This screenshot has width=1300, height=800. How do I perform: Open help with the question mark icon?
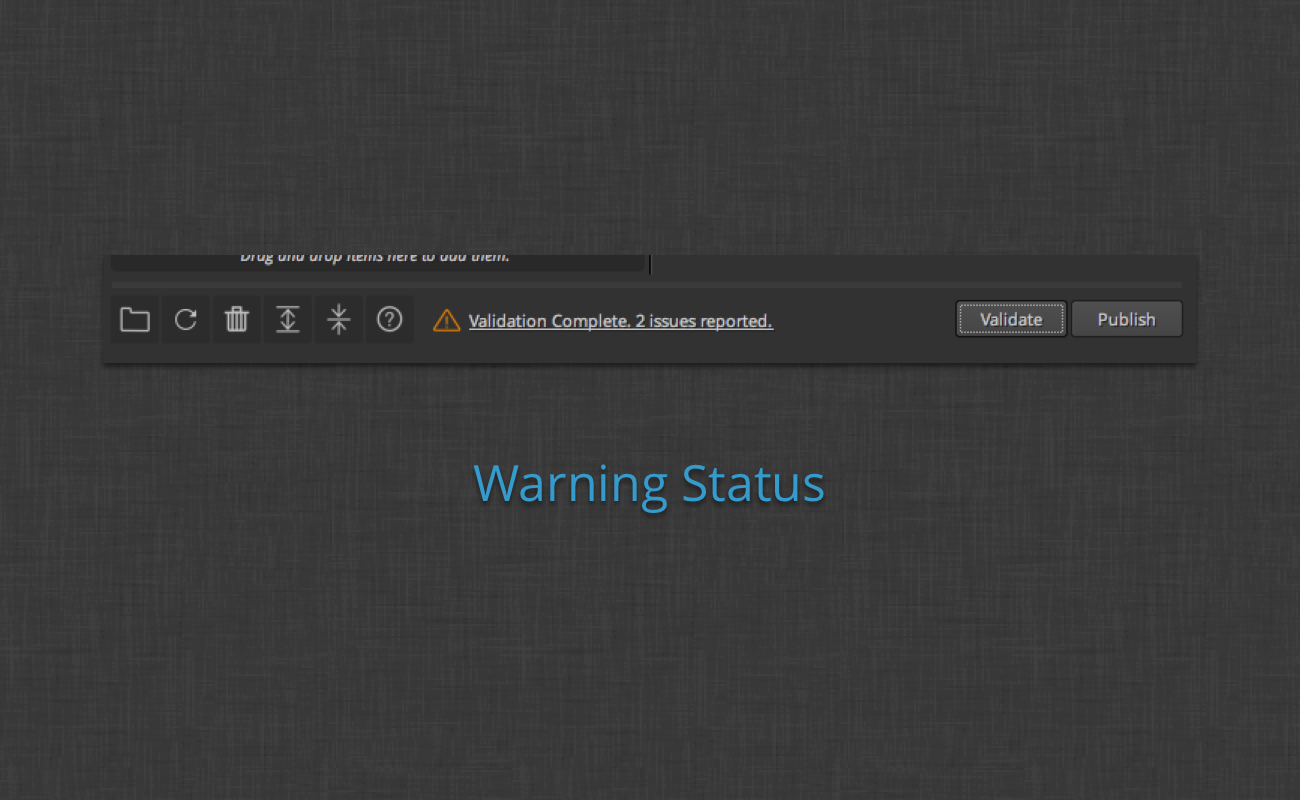tap(390, 320)
